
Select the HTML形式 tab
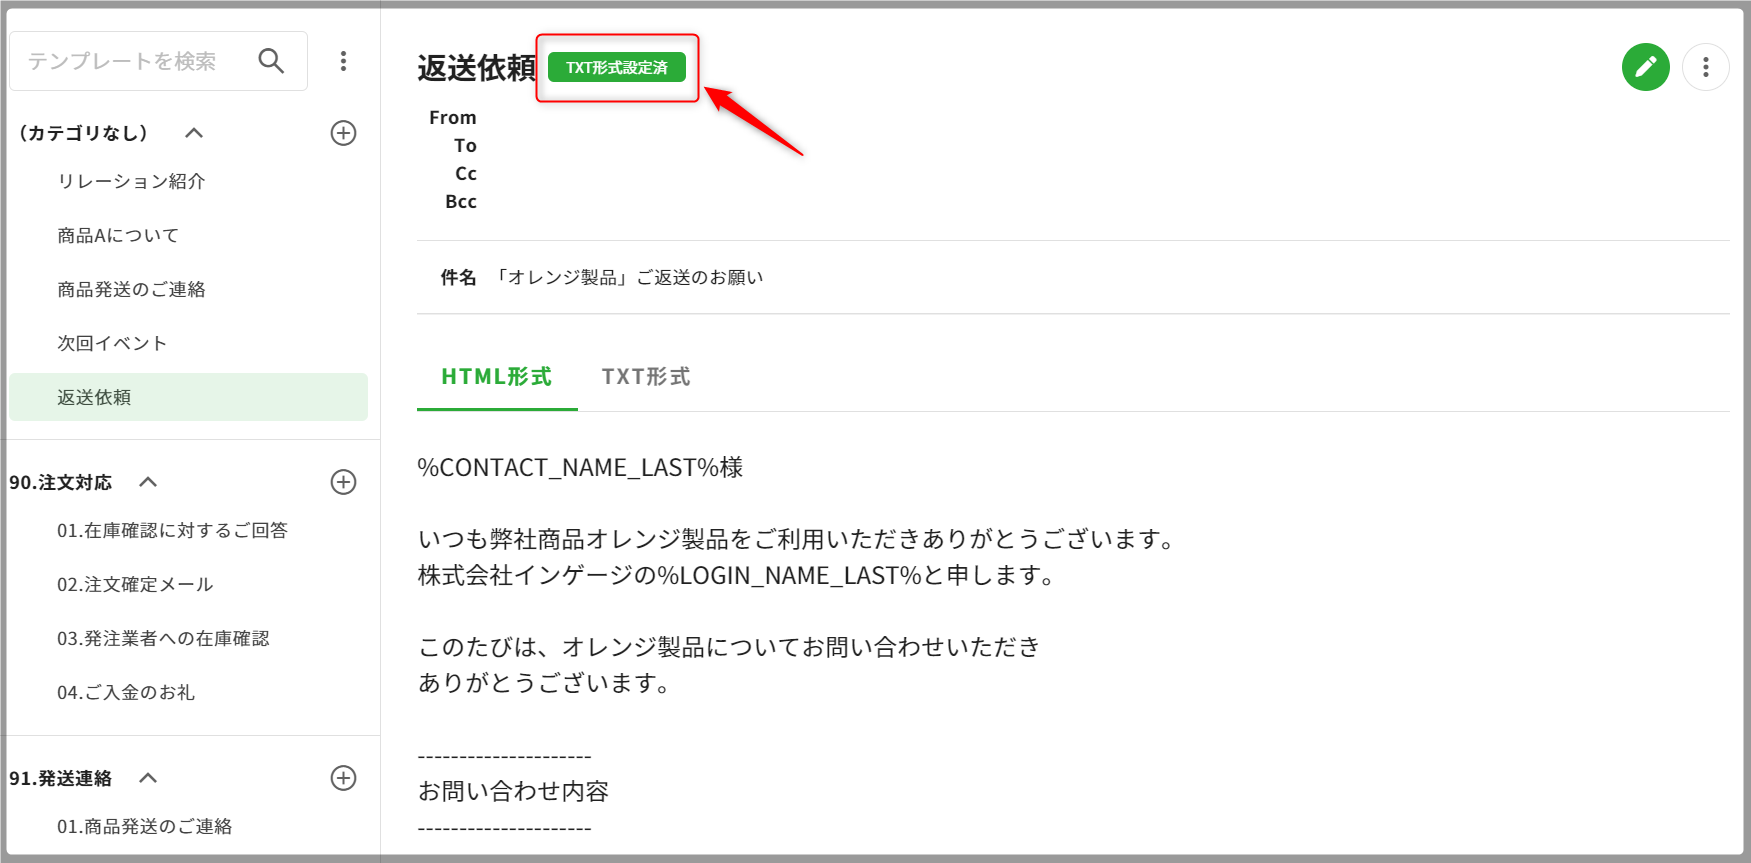pos(496,377)
